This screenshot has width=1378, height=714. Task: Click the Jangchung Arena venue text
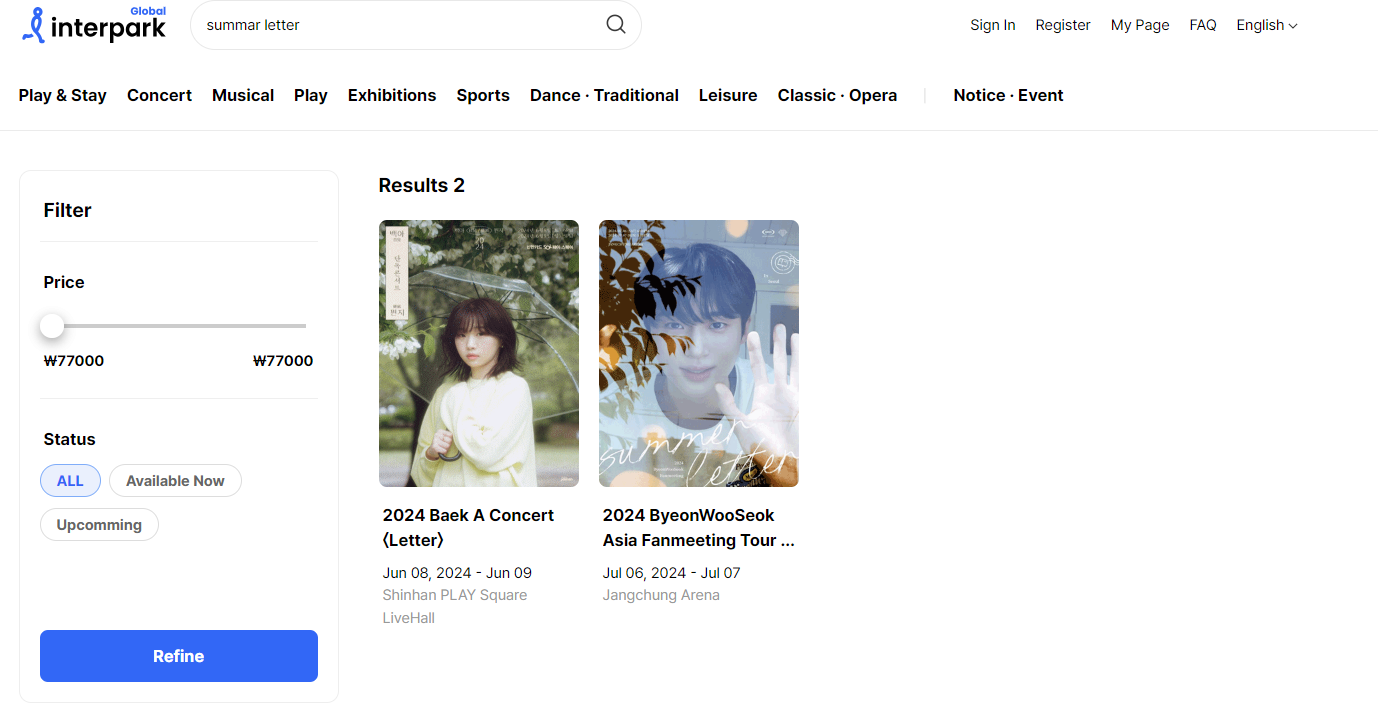click(x=661, y=595)
